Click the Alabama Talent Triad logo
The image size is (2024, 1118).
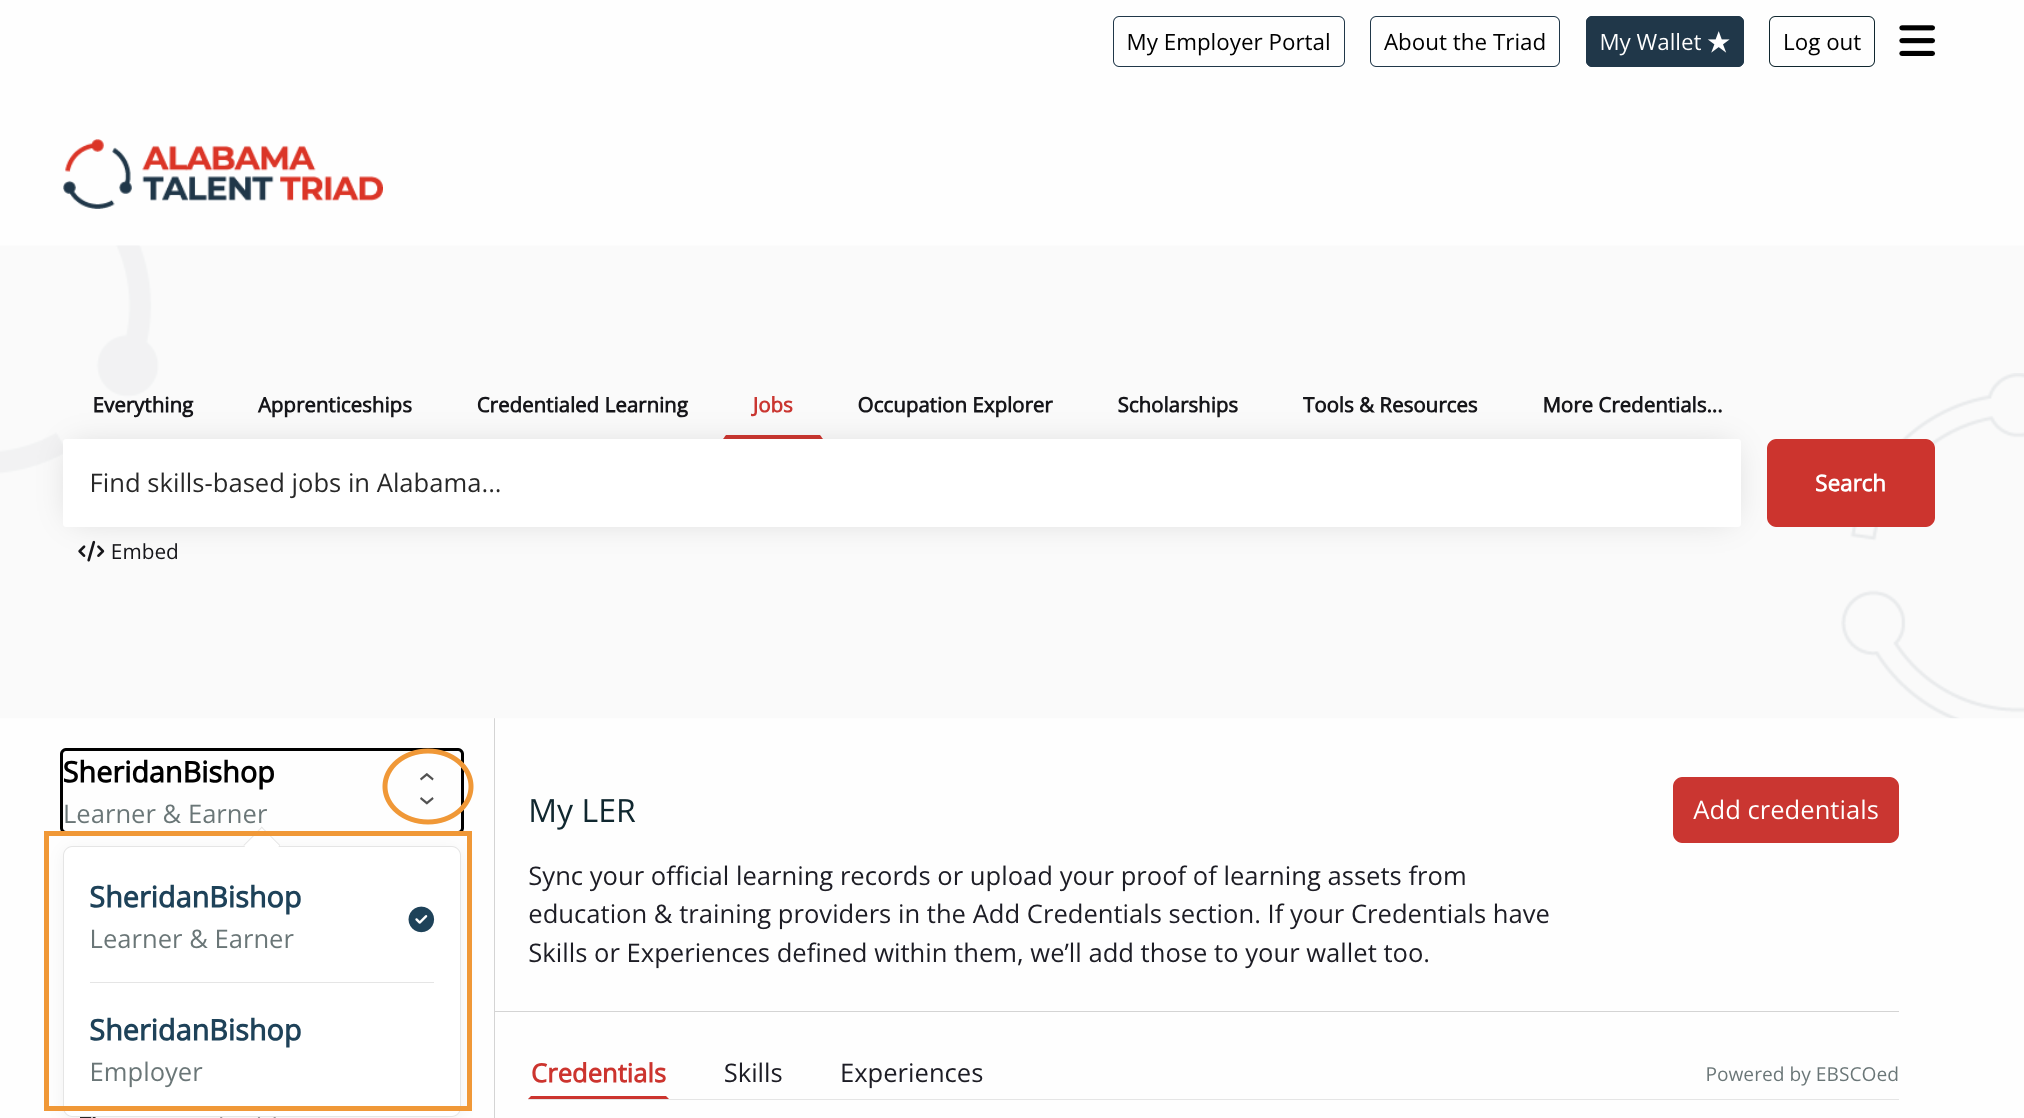tap(223, 175)
